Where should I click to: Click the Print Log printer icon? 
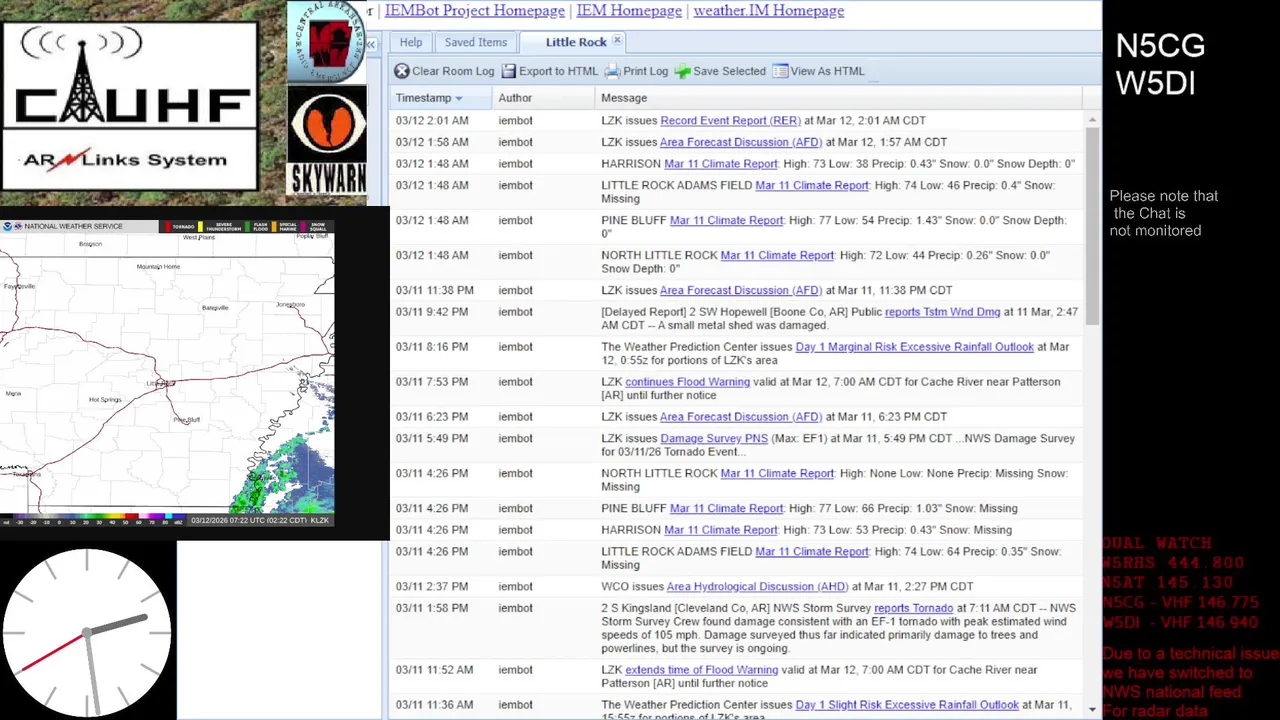(x=612, y=71)
